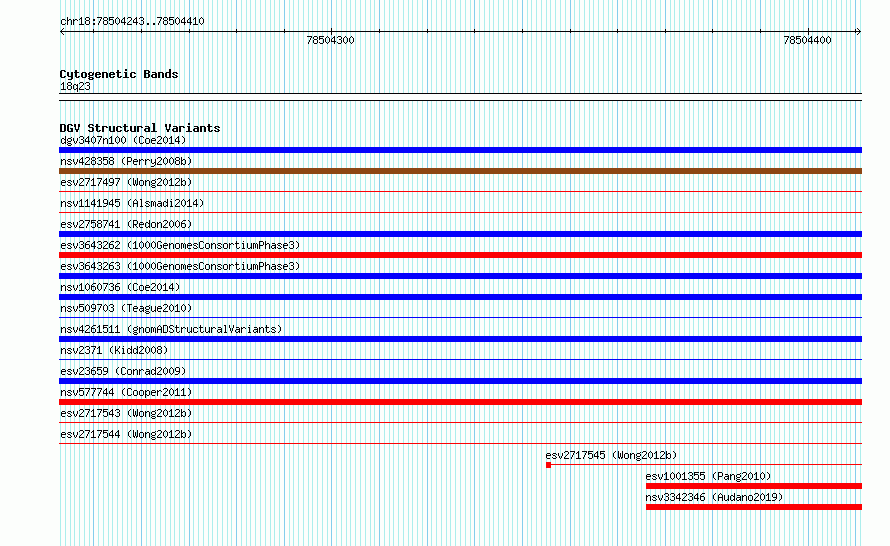Open variant dgv3407n100 (Coe2014)
Image resolution: width=890 pixels, height=546 pixels.
coord(123,140)
